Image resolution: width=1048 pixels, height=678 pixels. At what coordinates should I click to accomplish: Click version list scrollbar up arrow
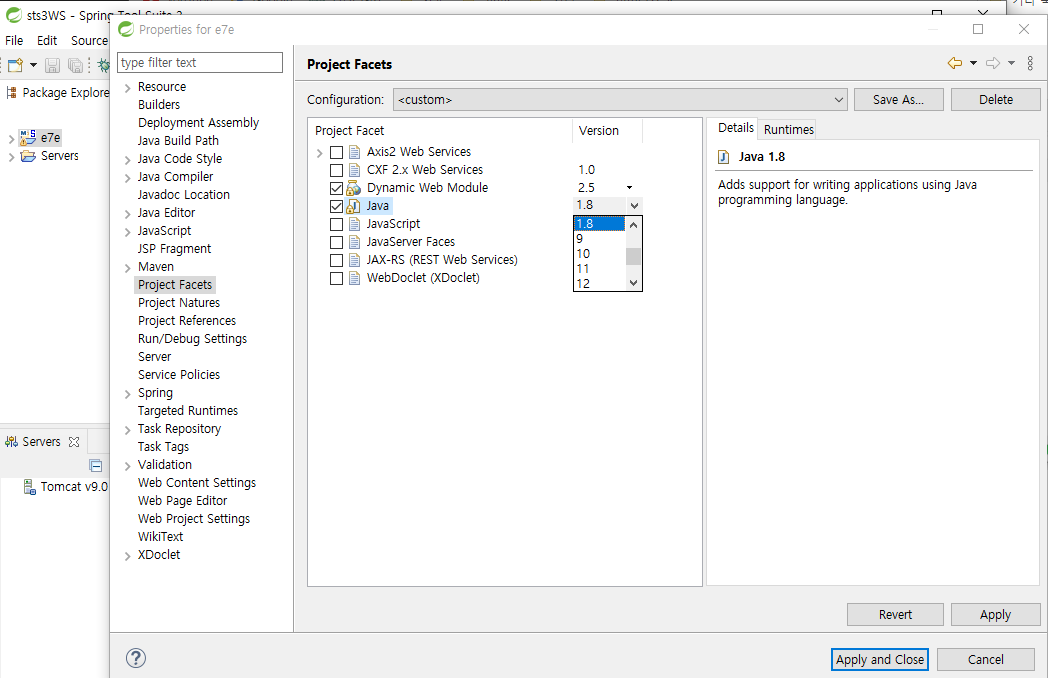coord(634,225)
